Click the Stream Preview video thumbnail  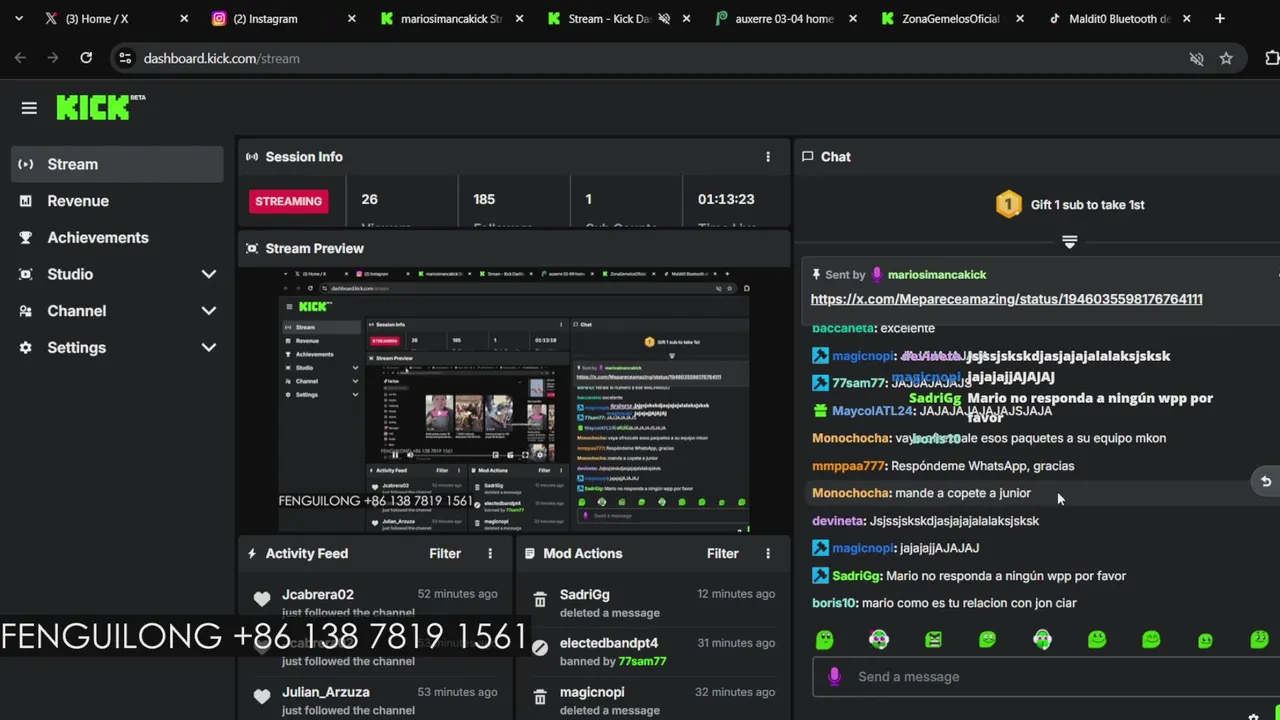point(514,400)
